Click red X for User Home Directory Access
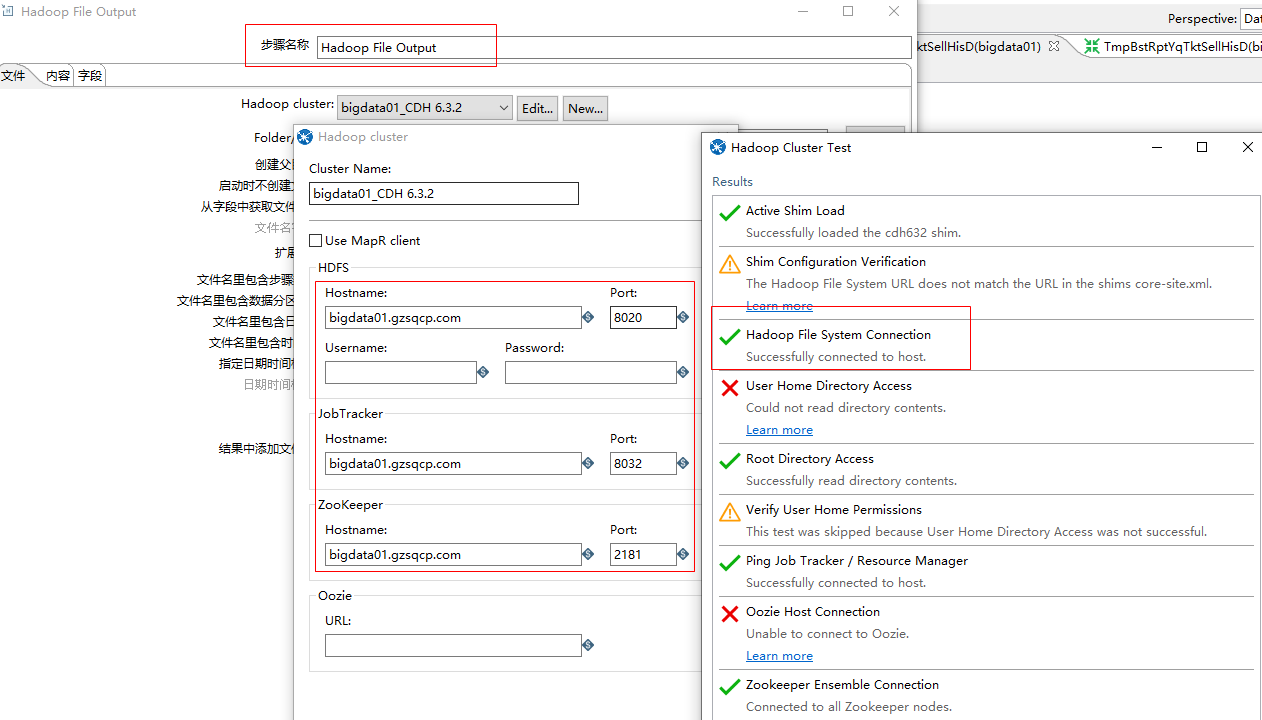 730,387
